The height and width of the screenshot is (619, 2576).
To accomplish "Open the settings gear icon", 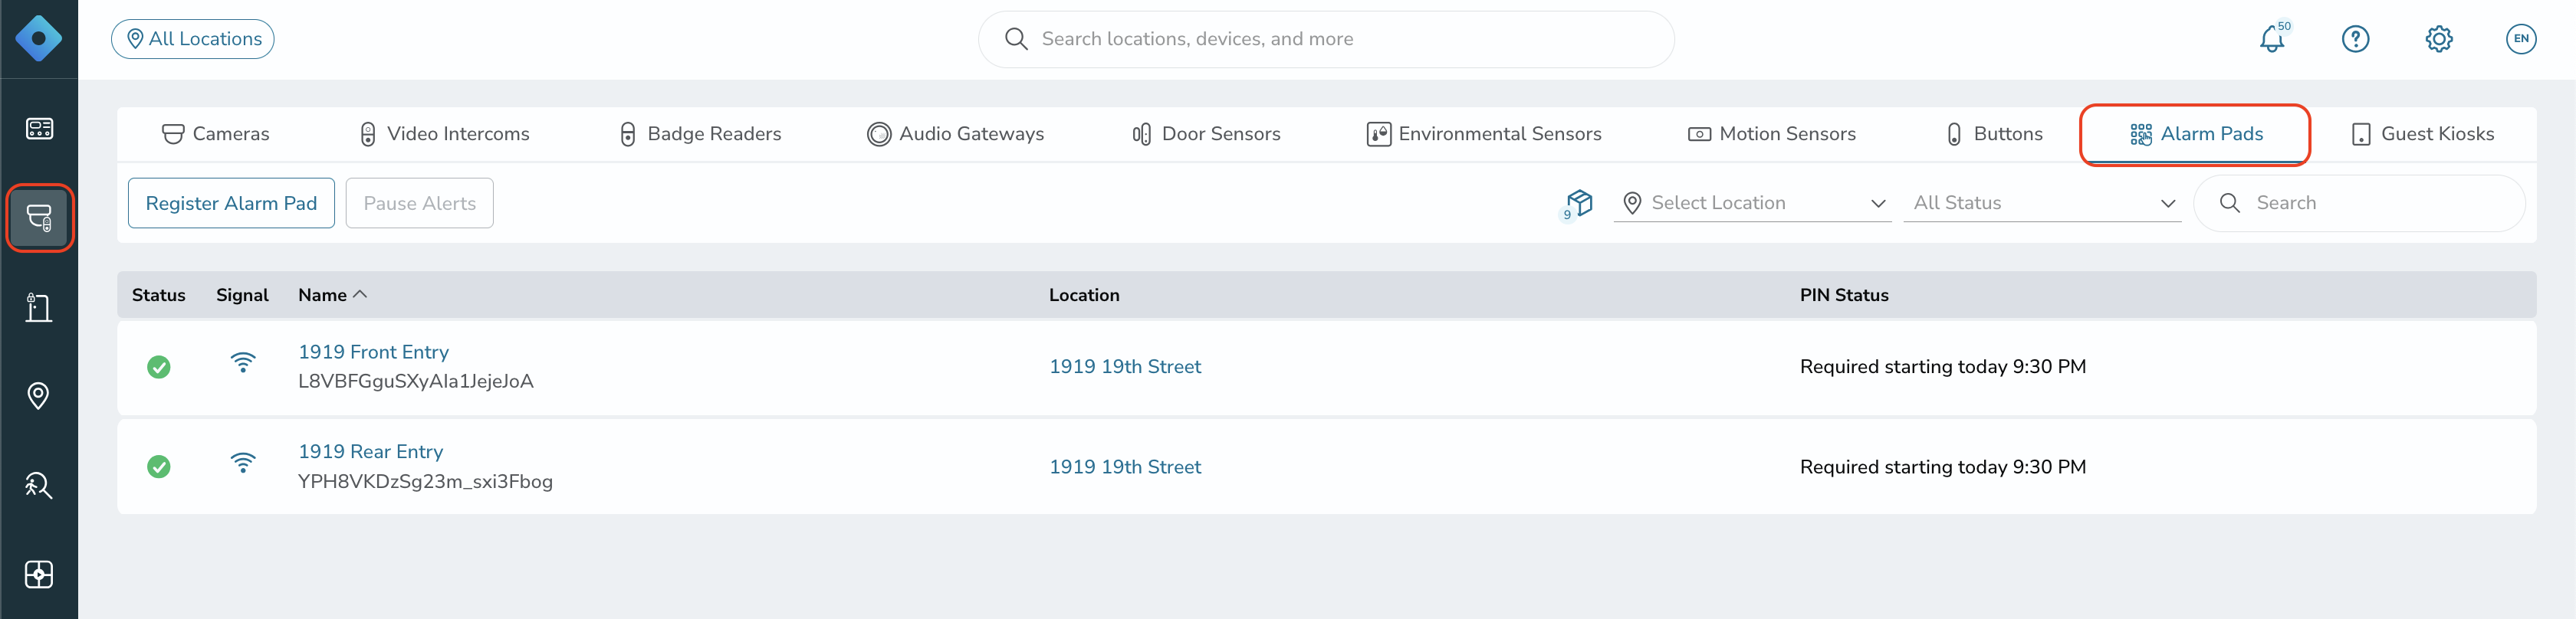I will coord(2438,39).
